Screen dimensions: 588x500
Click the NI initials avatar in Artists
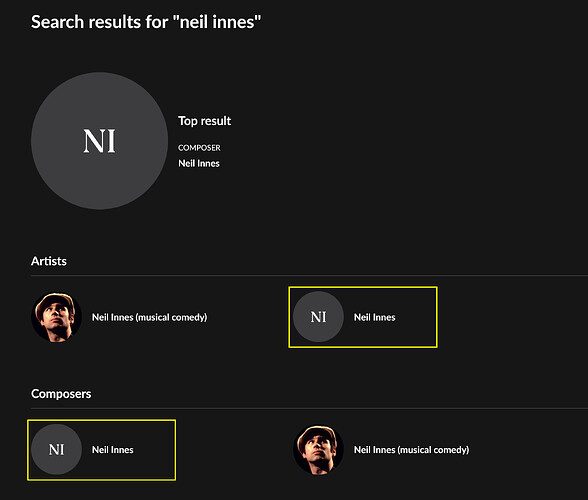pyautogui.click(x=318, y=317)
